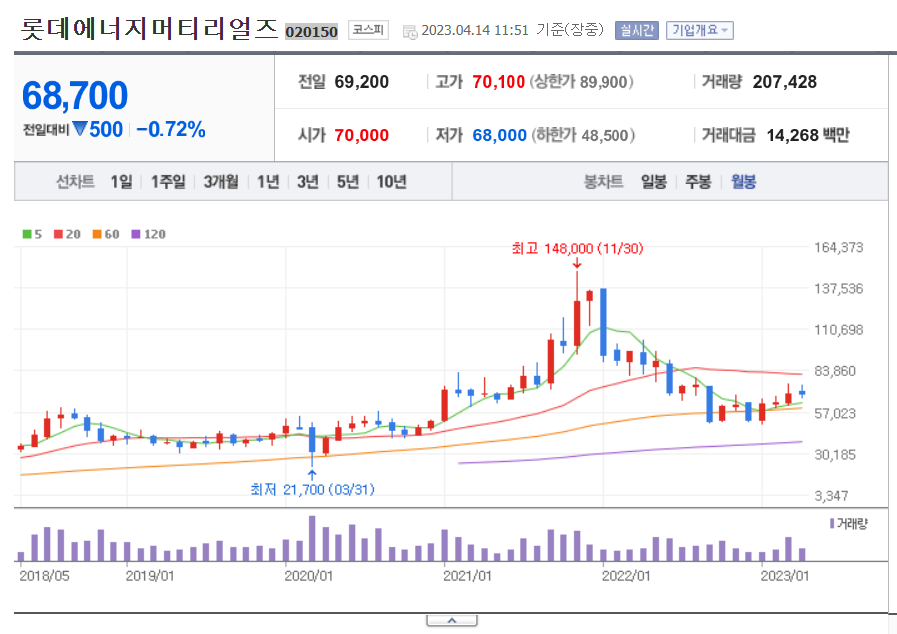Click the green 5-period moving average swatch
The image size is (897, 634).
click(x=27, y=234)
